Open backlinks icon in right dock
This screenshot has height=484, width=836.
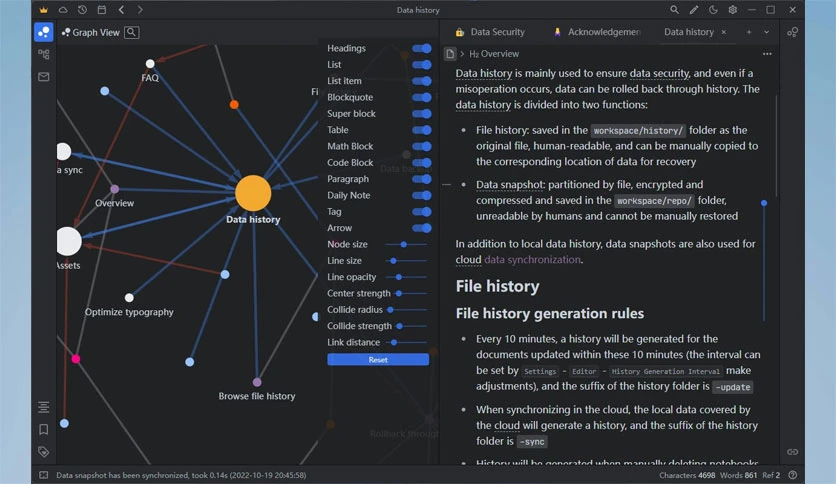793,451
